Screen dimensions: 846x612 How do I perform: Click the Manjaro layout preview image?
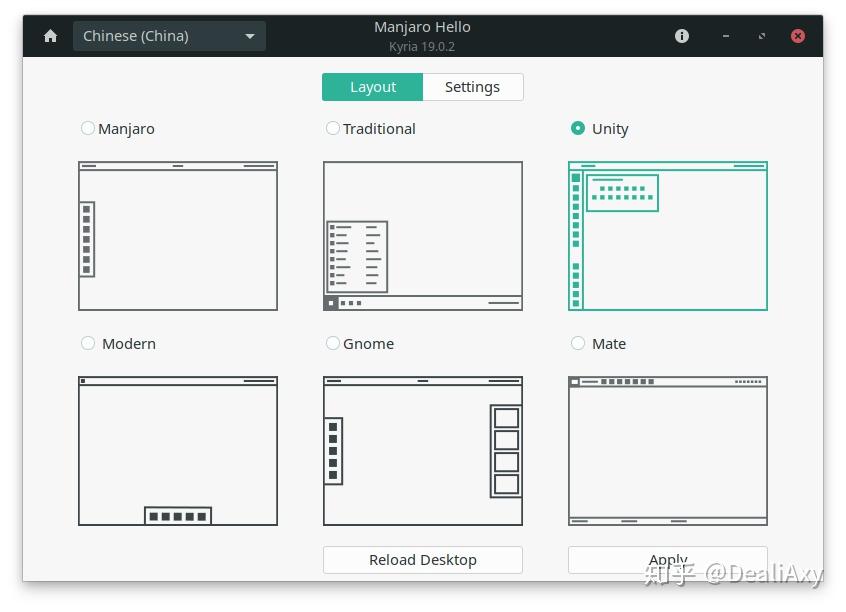point(178,236)
